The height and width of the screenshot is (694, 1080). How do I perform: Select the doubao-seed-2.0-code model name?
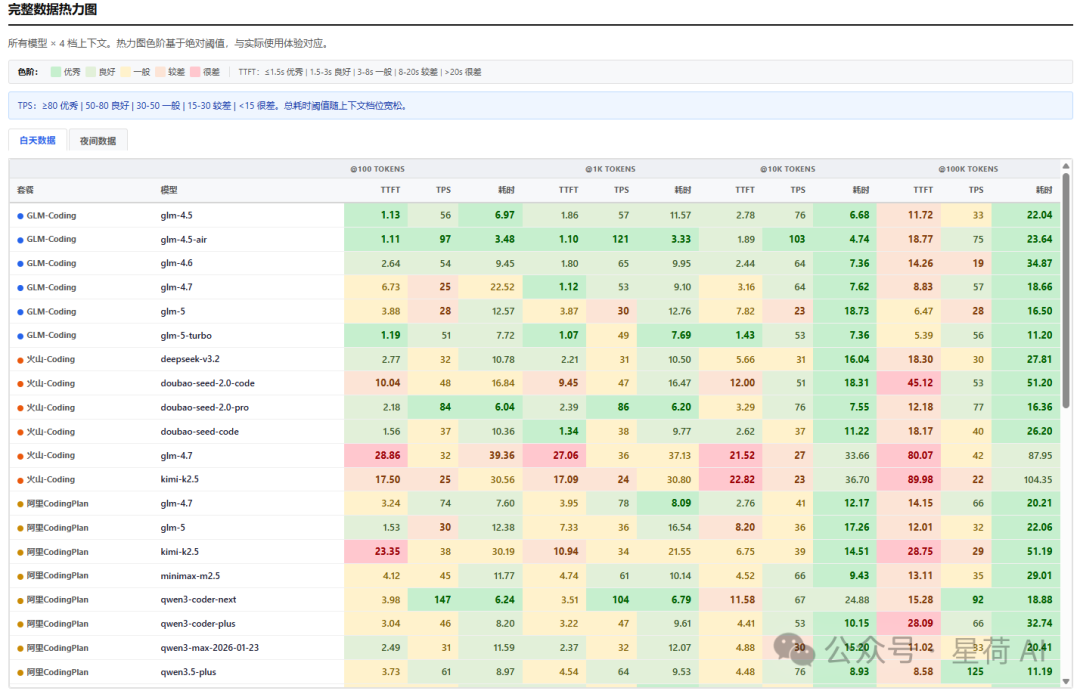(207, 383)
